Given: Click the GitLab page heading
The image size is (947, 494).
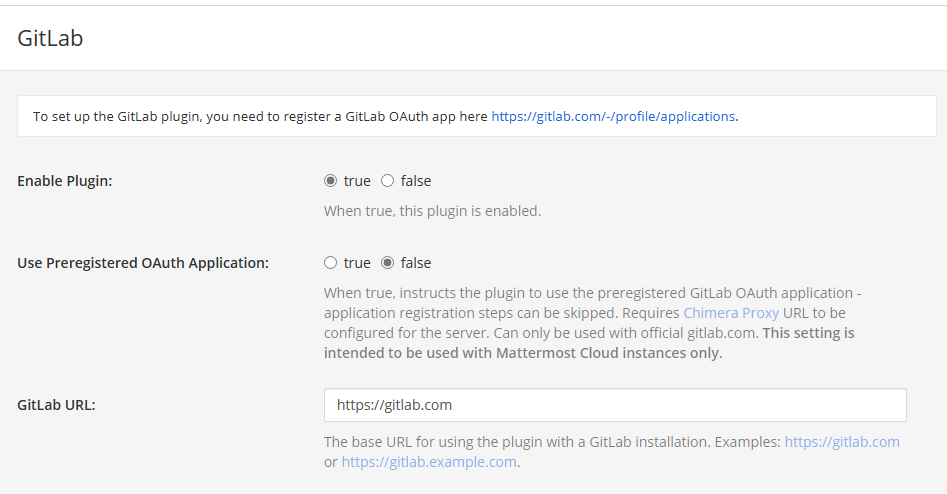Looking at the screenshot, I should tap(50, 38).
